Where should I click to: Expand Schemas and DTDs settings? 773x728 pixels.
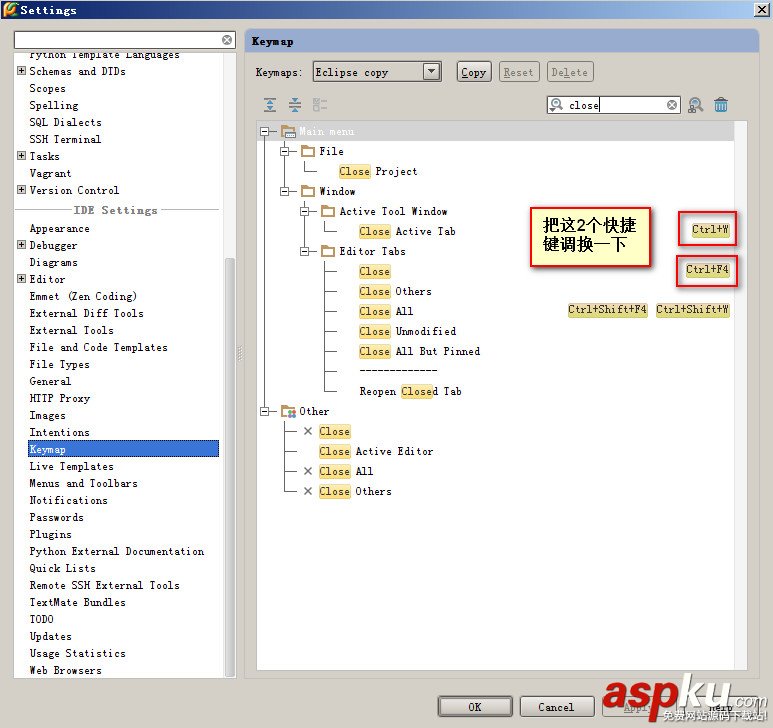pos(21,70)
